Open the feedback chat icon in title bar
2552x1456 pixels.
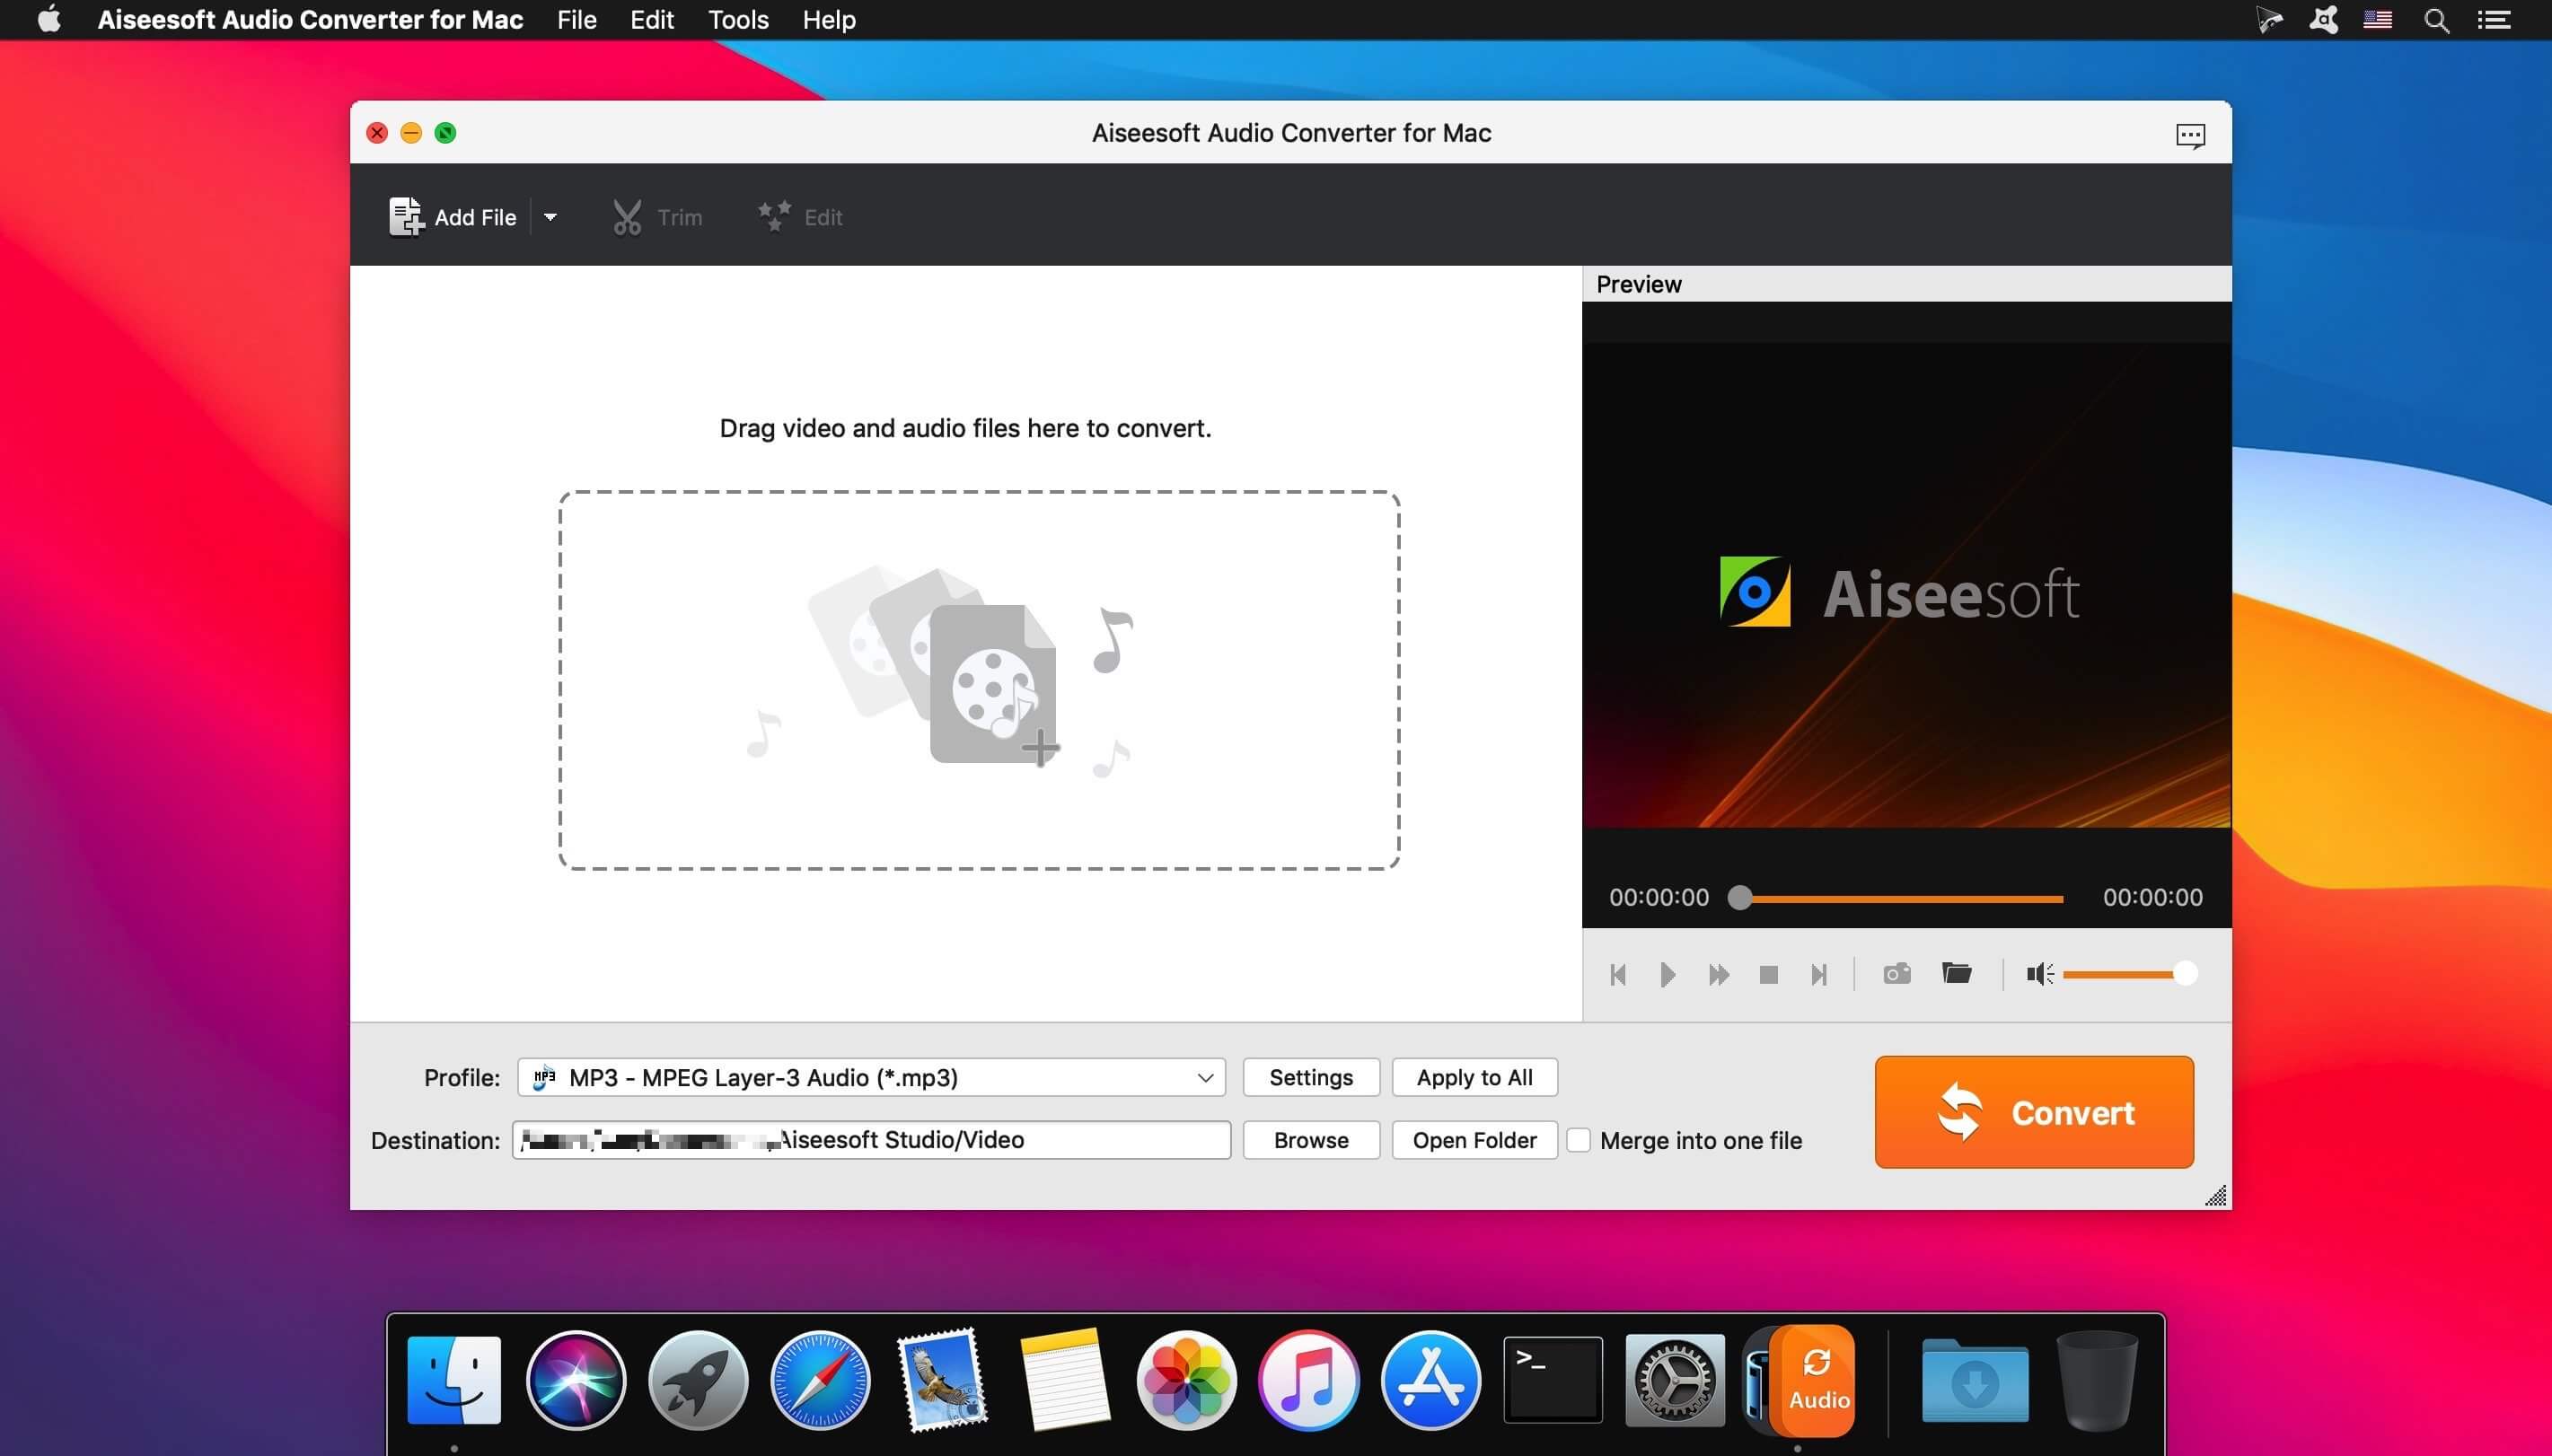click(2190, 135)
